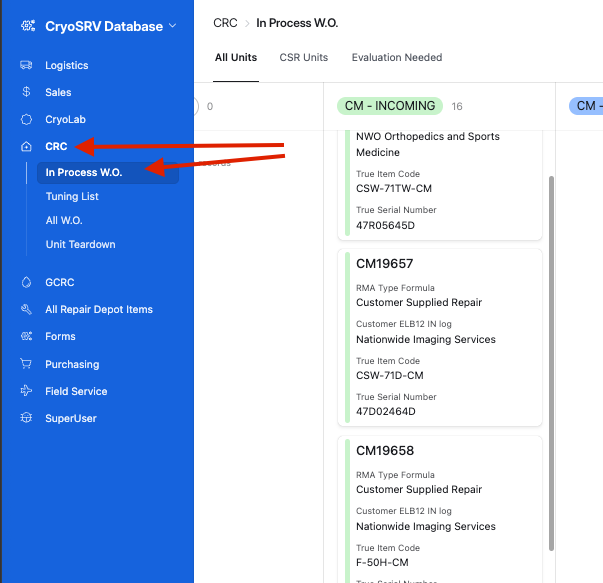Viewport: 603px width, 583px height.
Task: Click the Logistics truck icon
Action: (26, 65)
